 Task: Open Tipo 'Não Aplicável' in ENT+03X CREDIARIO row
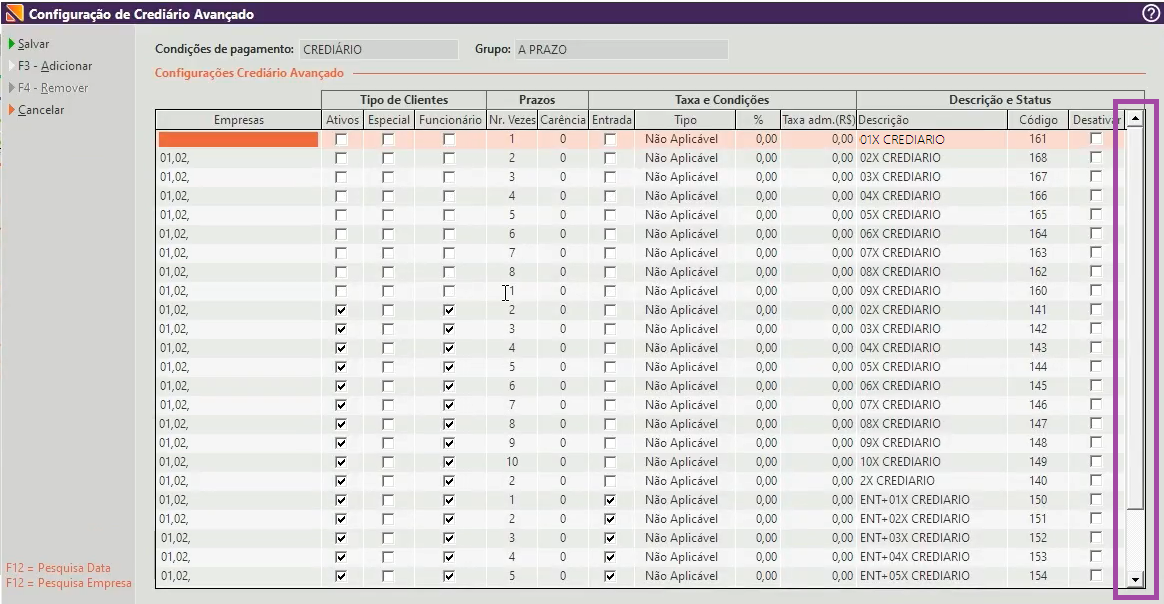681,538
